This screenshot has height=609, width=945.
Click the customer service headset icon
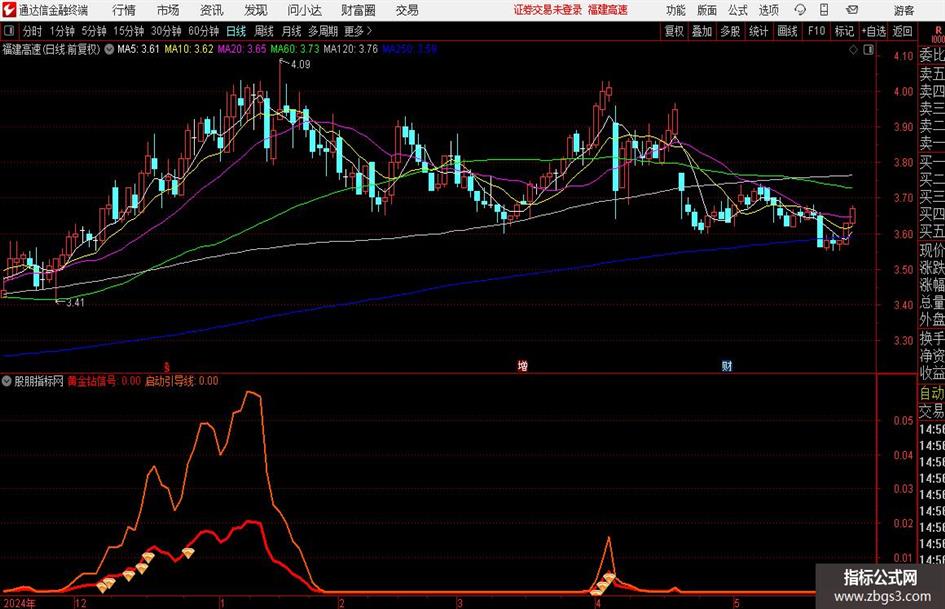pos(800,10)
